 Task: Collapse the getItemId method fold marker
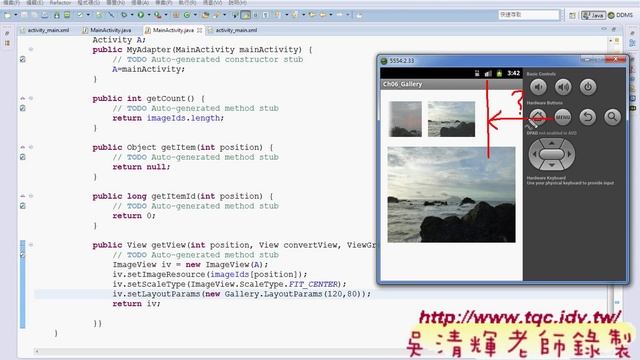coord(31,196)
